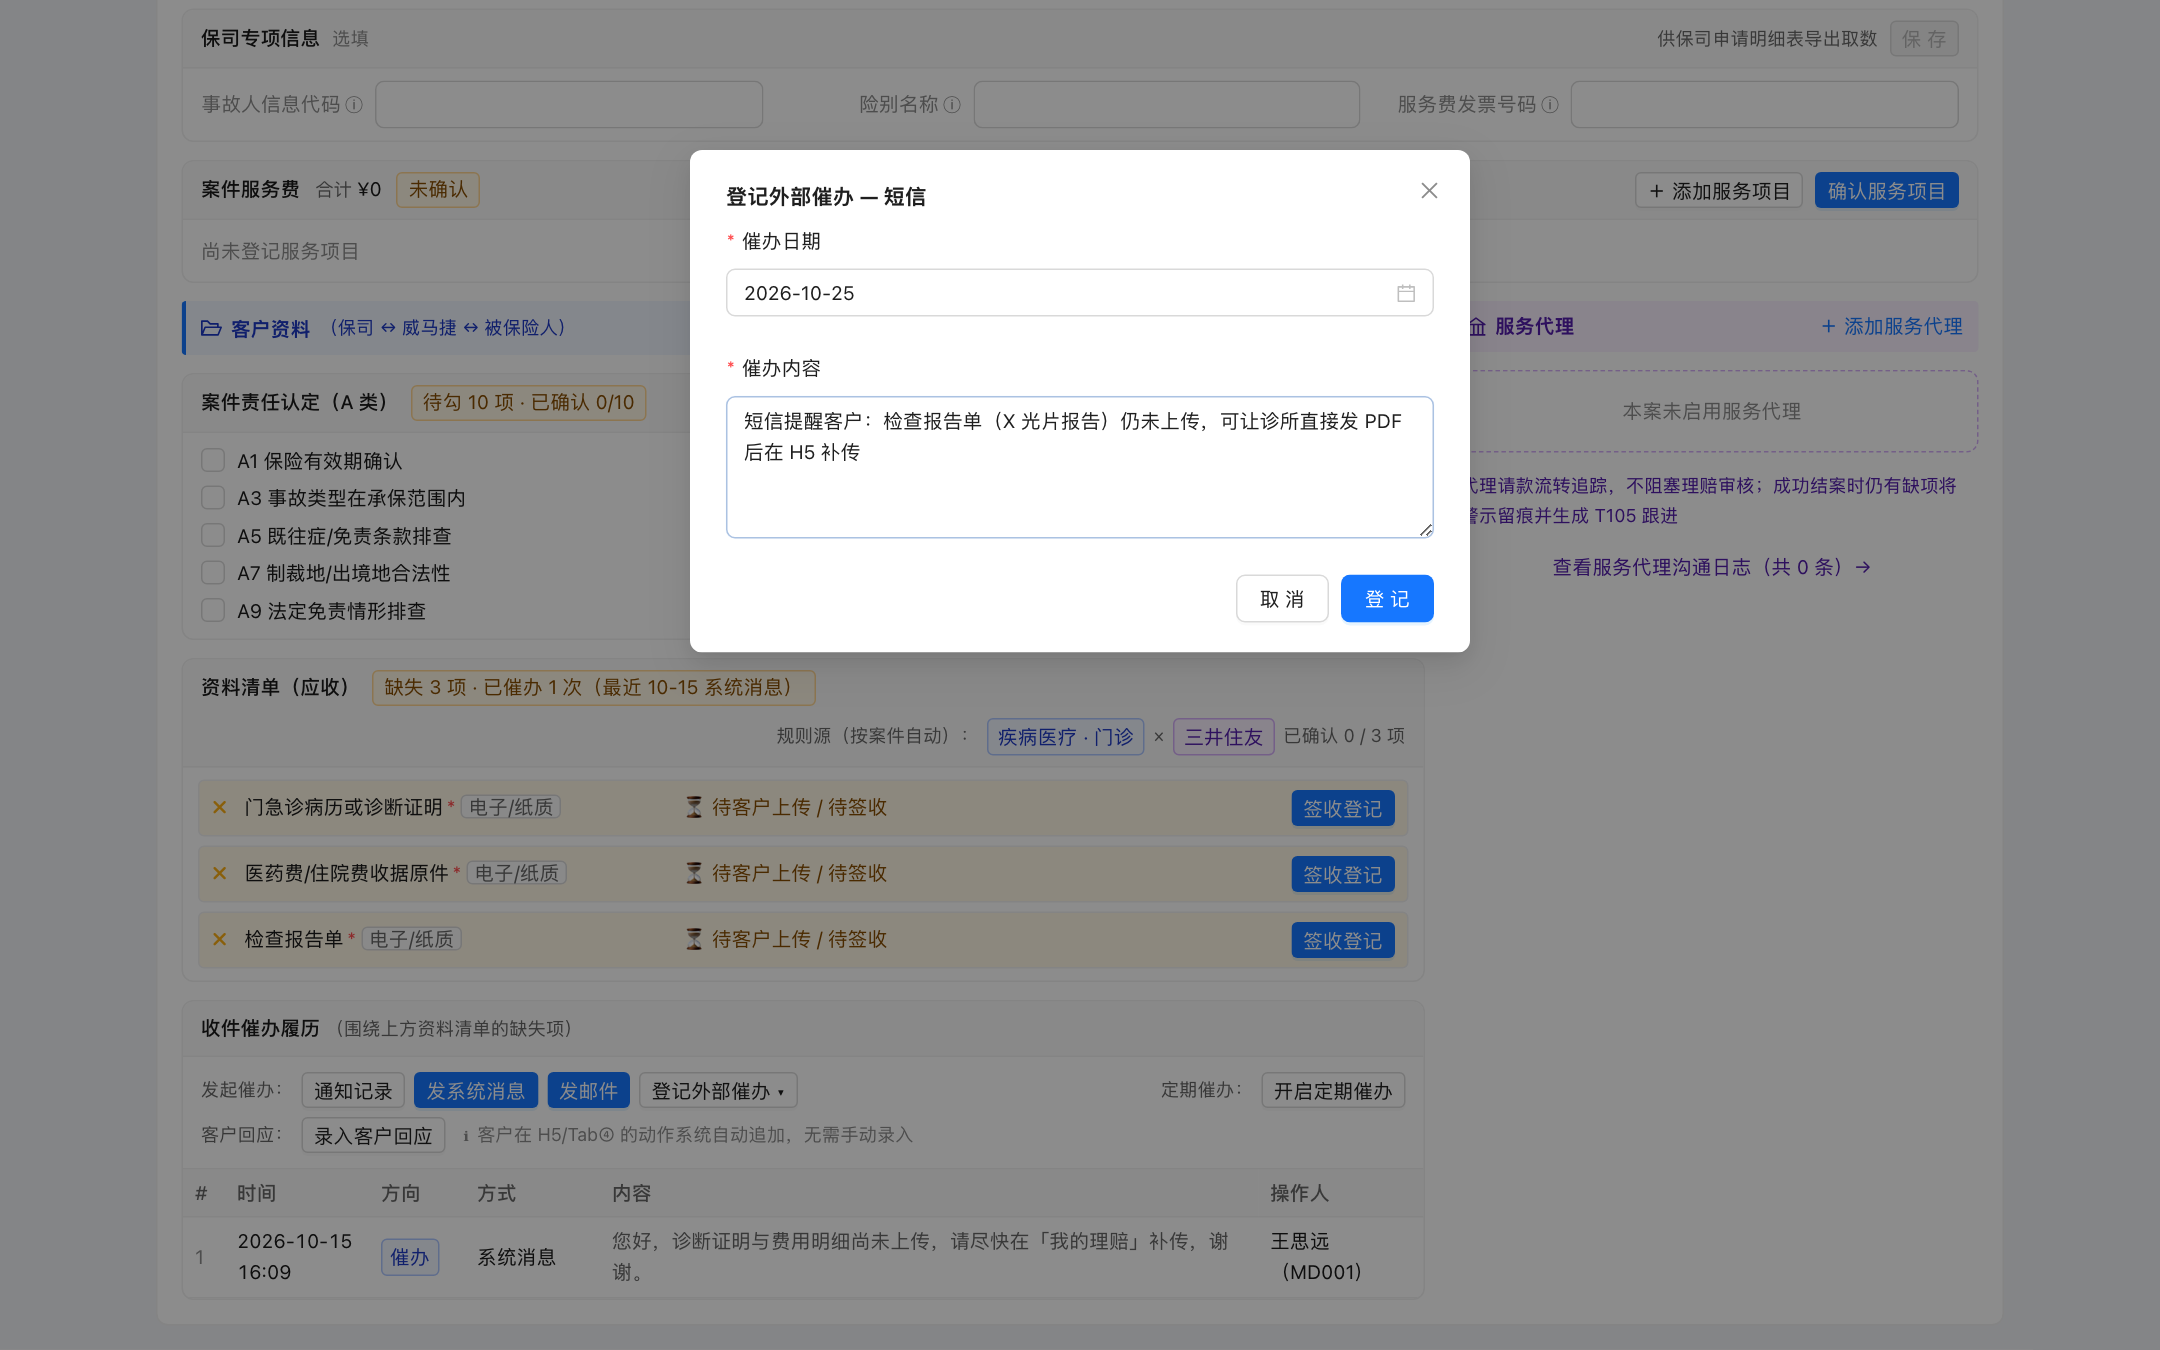Screen dimensions: 2160x1350
Task: Click the X mark beside 检查报告单
Action: 219,939
